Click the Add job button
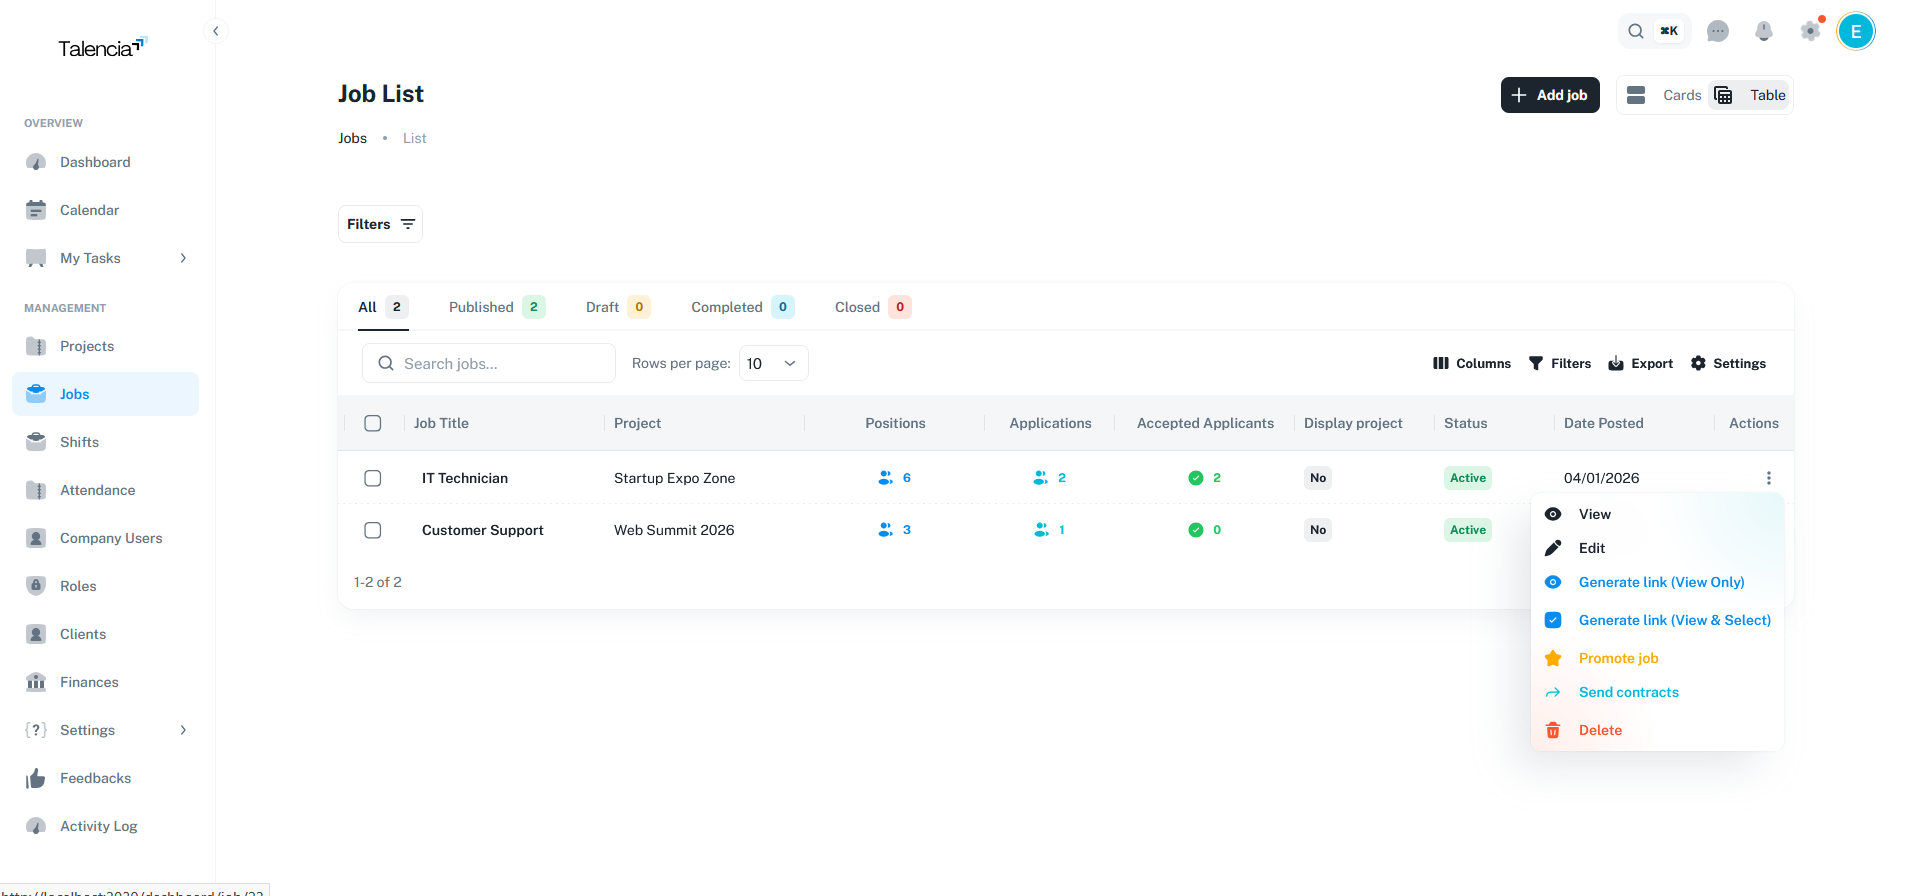 click(x=1550, y=95)
